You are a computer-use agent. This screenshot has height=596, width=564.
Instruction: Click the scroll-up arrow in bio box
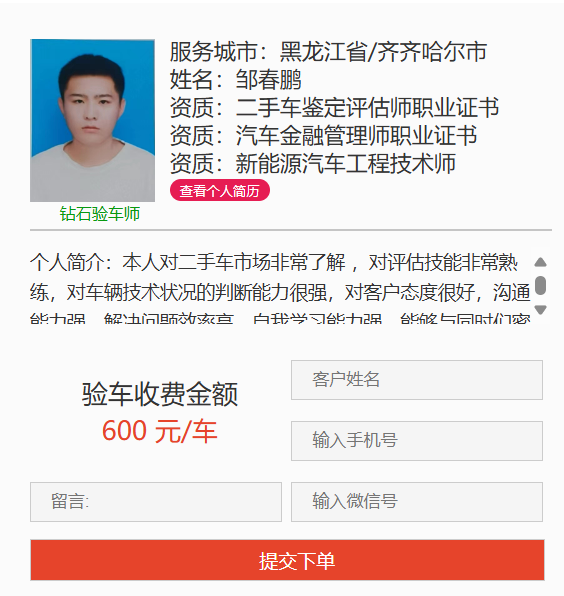pos(540,262)
